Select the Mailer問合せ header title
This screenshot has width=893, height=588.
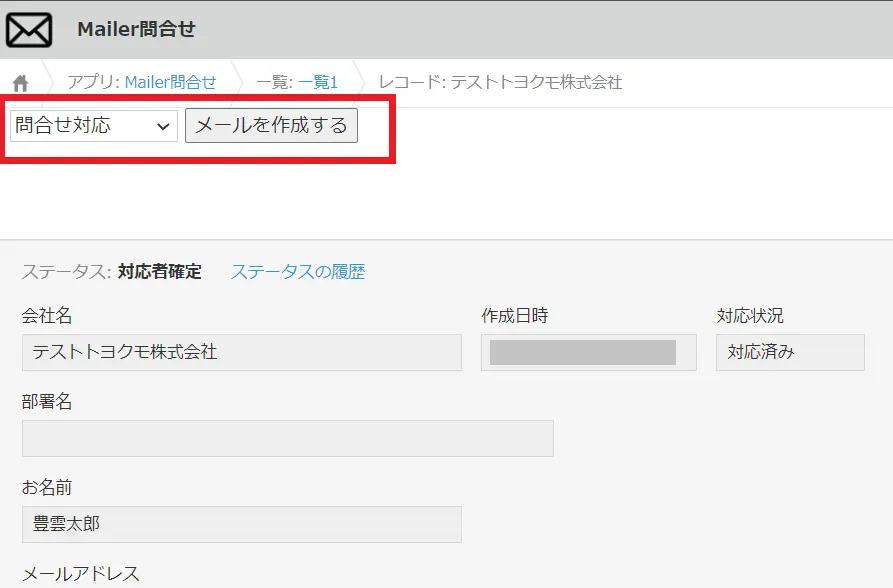137,29
